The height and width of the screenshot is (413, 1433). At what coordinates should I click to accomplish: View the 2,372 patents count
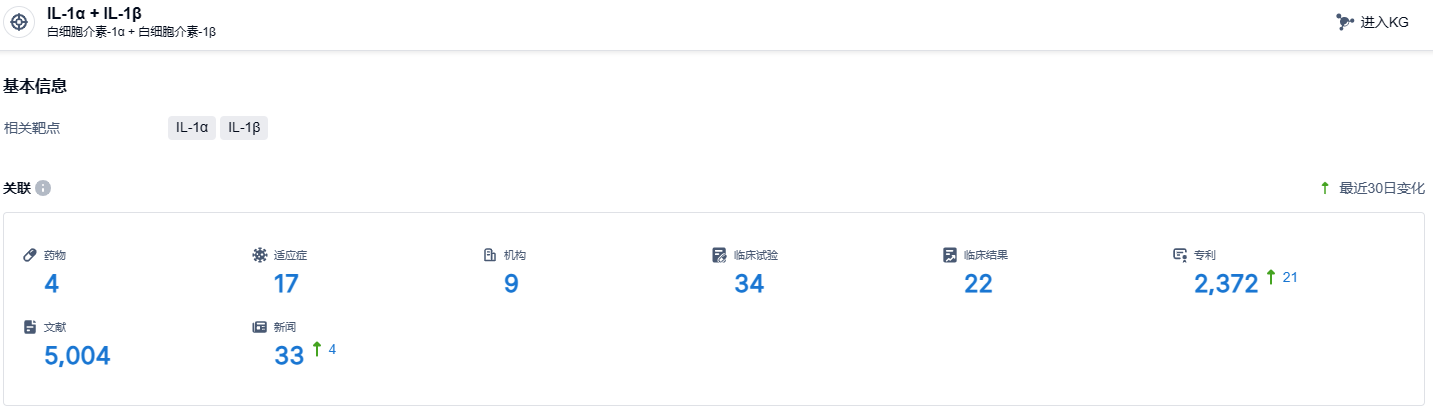click(x=1226, y=285)
